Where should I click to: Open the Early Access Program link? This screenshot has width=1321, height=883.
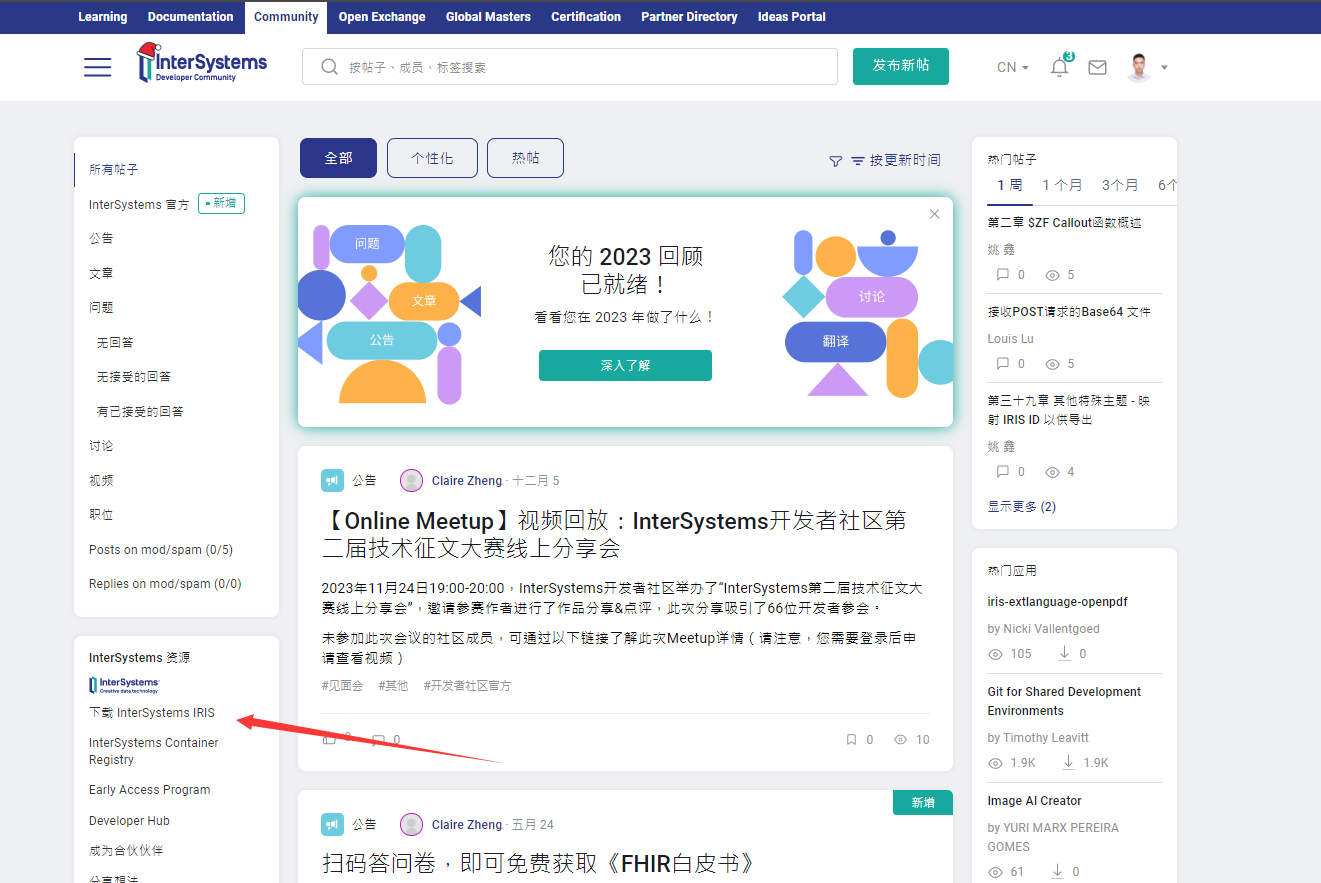[x=150, y=790]
